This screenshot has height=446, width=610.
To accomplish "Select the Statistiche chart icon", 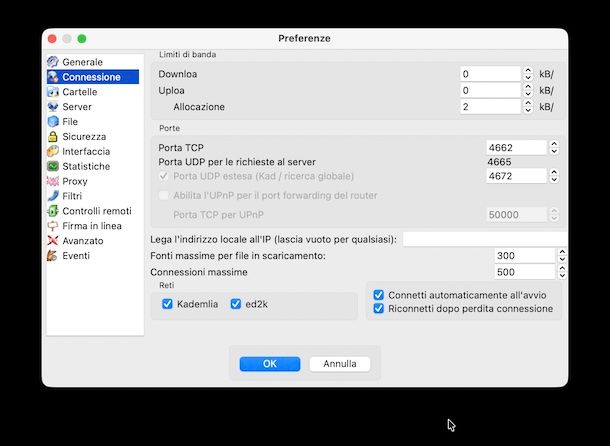I will coord(53,167).
